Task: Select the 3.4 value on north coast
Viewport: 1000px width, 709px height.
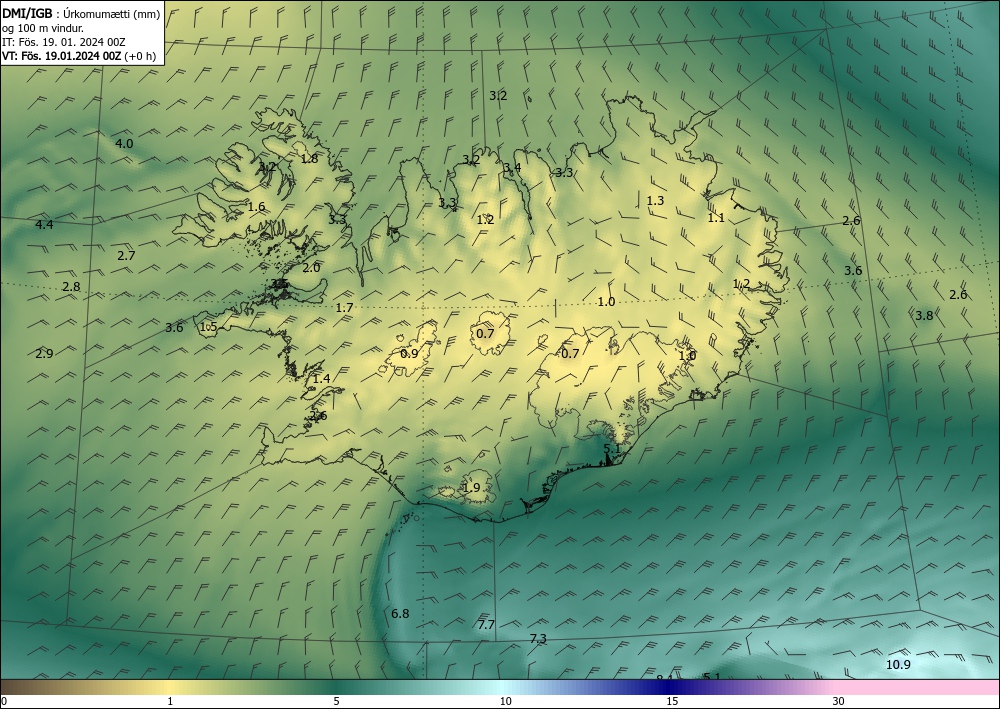Action: (512, 168)
